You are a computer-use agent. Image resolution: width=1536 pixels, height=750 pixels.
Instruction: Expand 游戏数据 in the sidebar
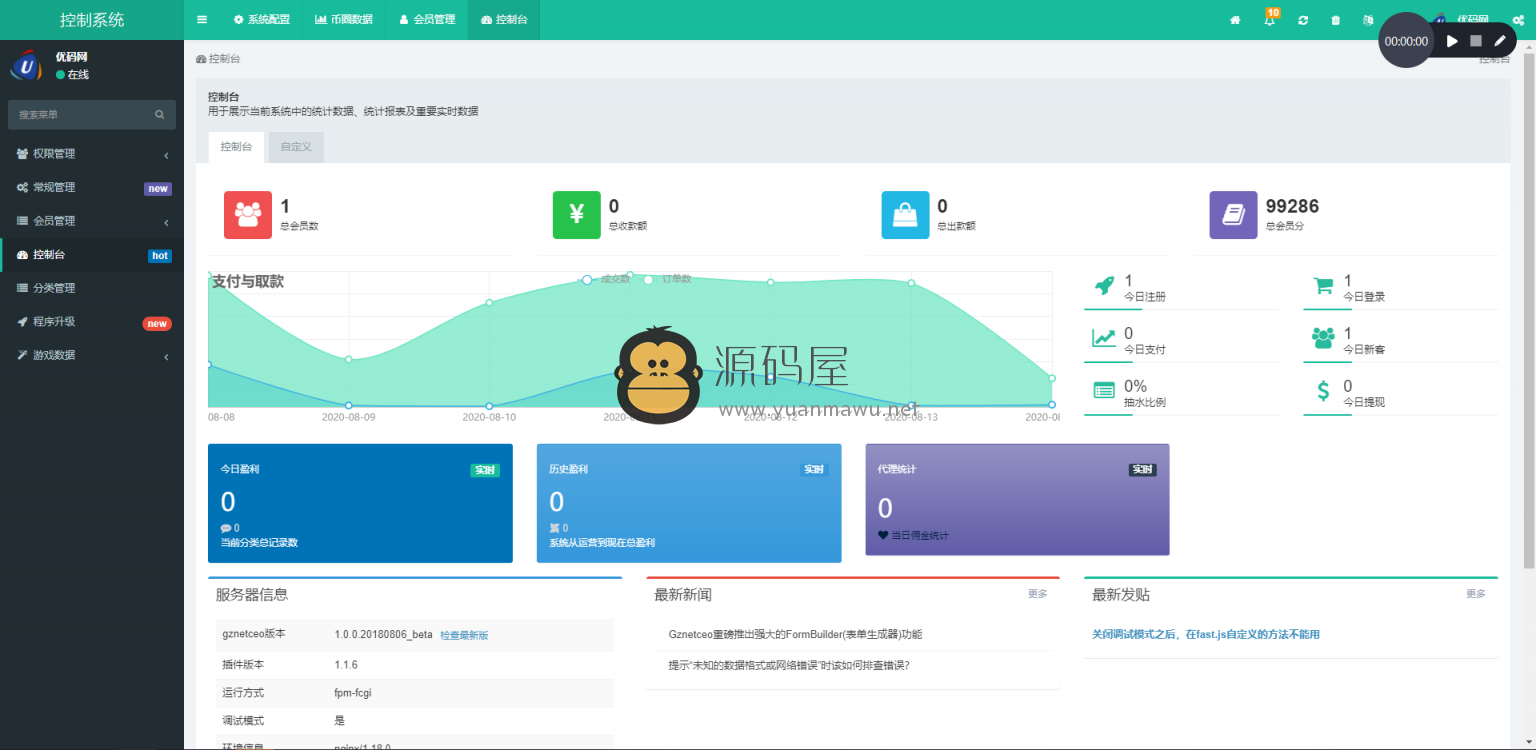(92, 355)
